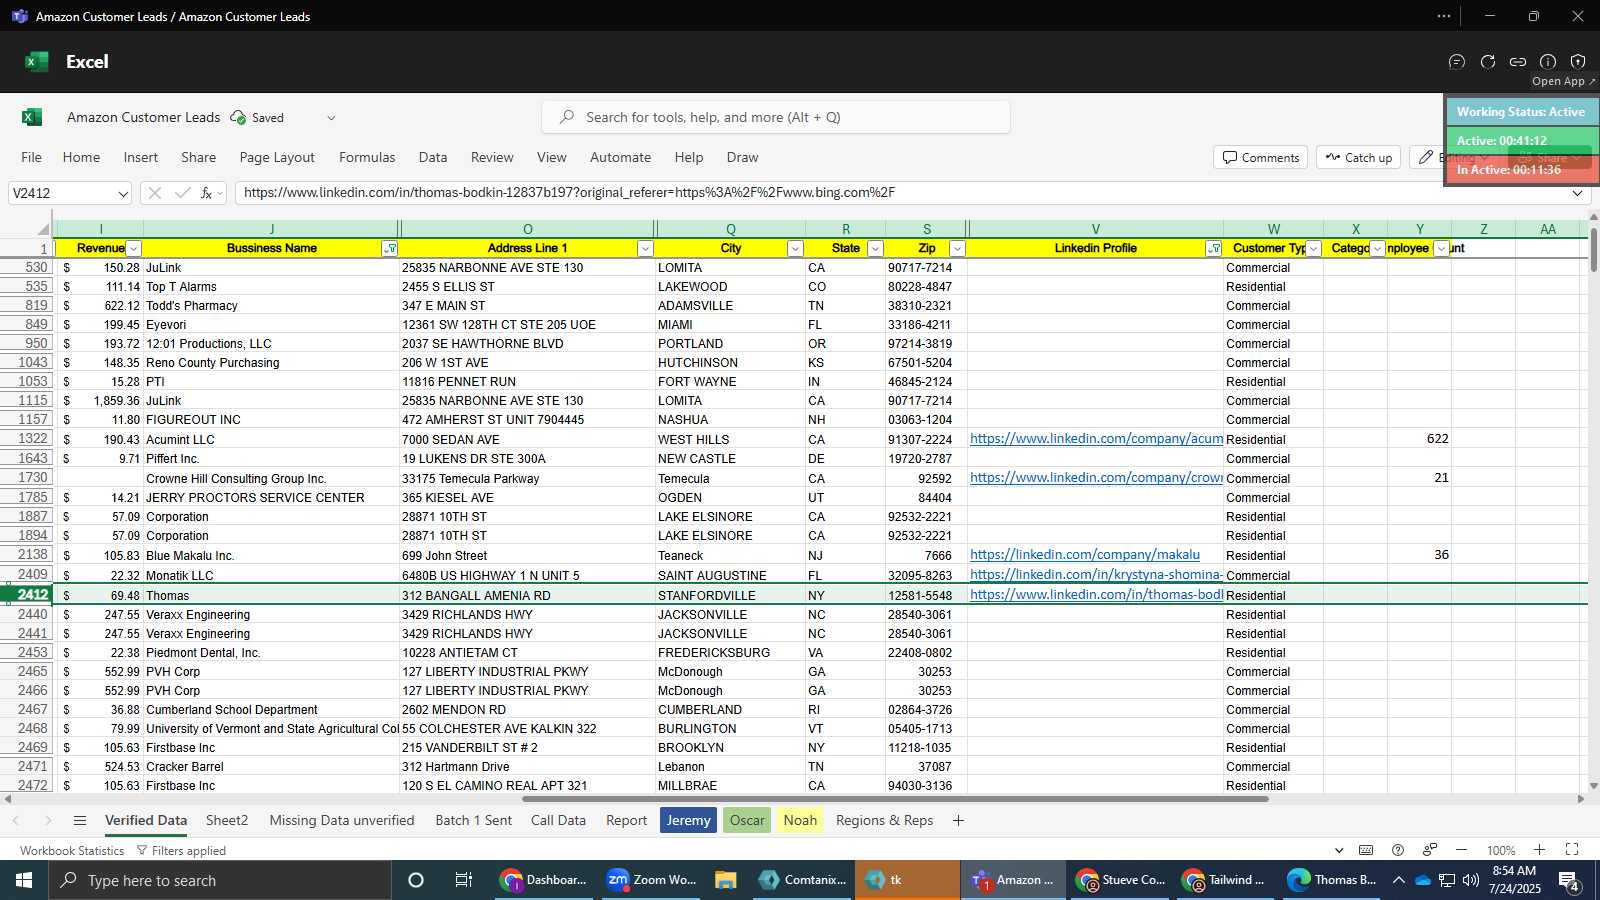This screenshot has width=1600, height=900.
Task: Switch to the Call Data sheet
Action: [x=558, y=820]
